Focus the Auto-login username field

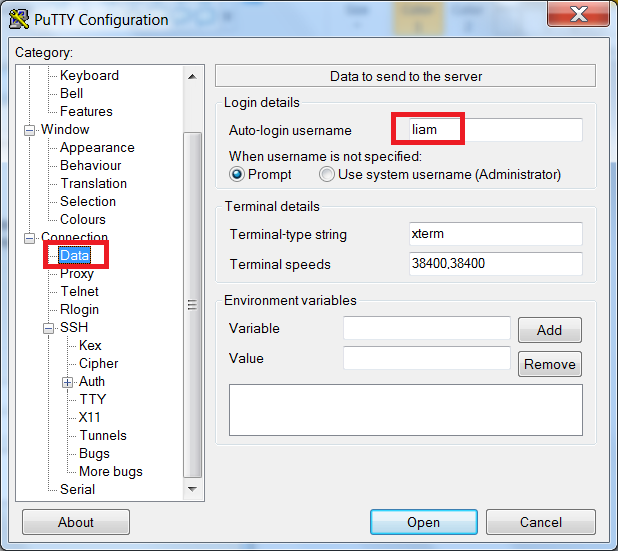(x=496, y=130)
